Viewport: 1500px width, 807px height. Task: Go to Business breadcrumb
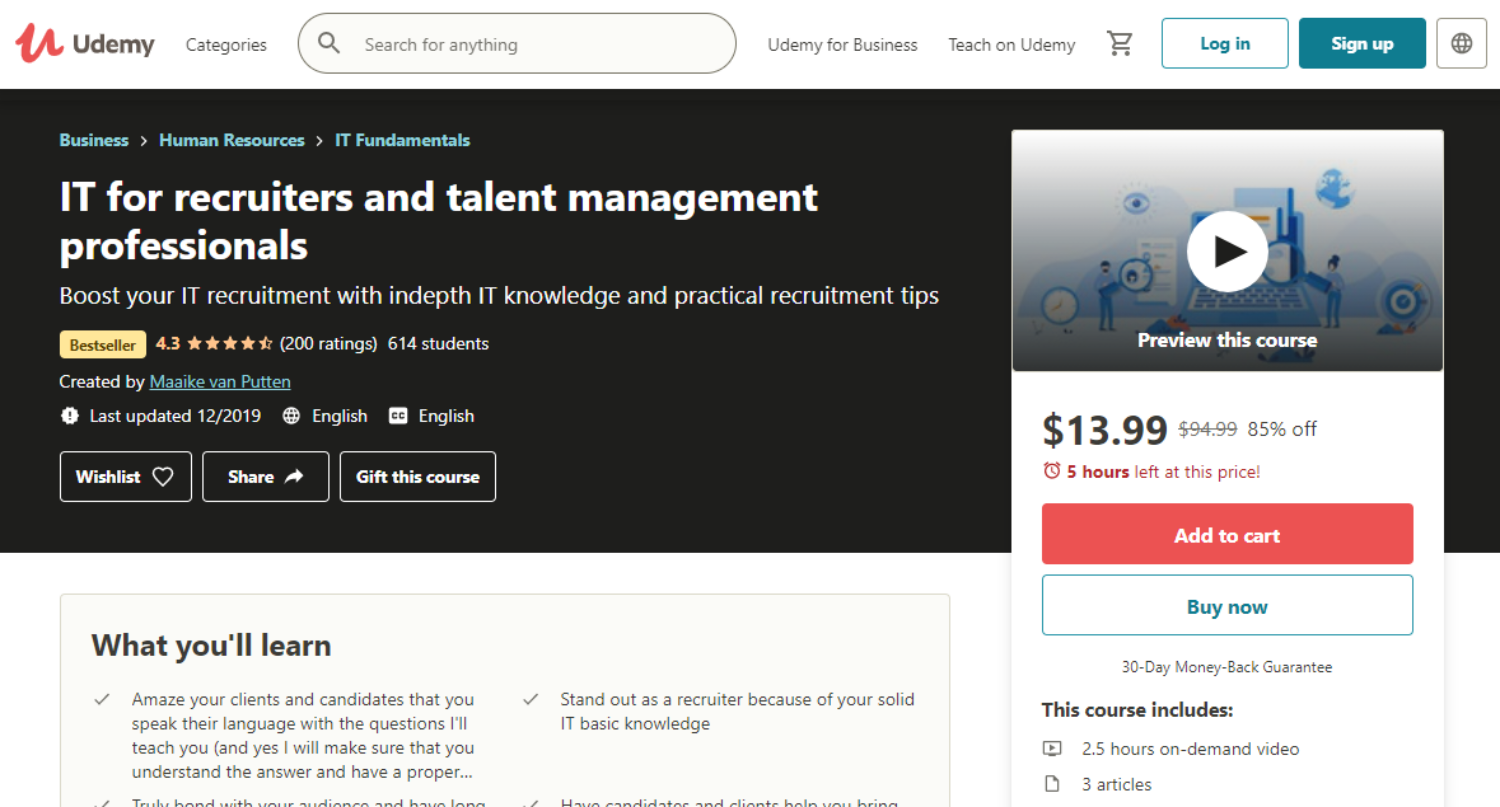point(94,140)
